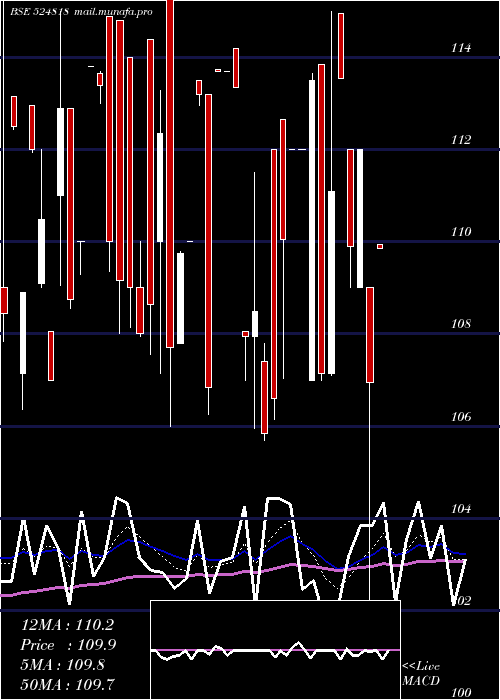Click the 112 price axis label
Image resolution: width=500 pixels, height=700 pixels.
(461, 140)
